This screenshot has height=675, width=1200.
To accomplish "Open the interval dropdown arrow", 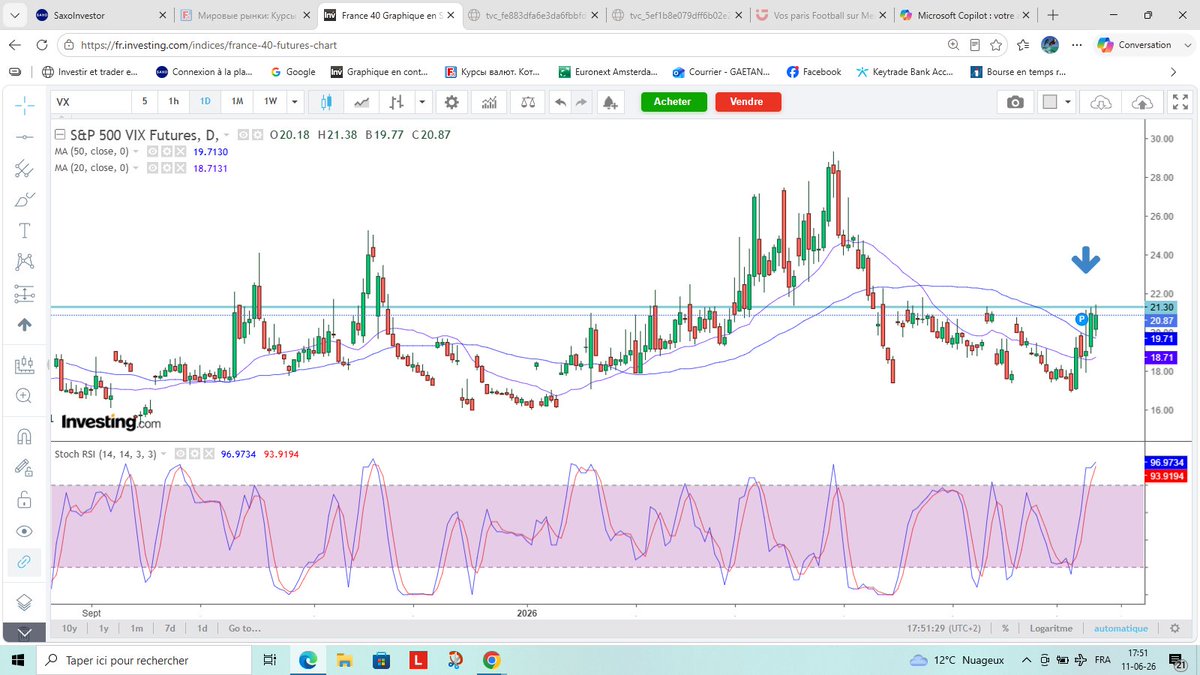I will (294, 102).
